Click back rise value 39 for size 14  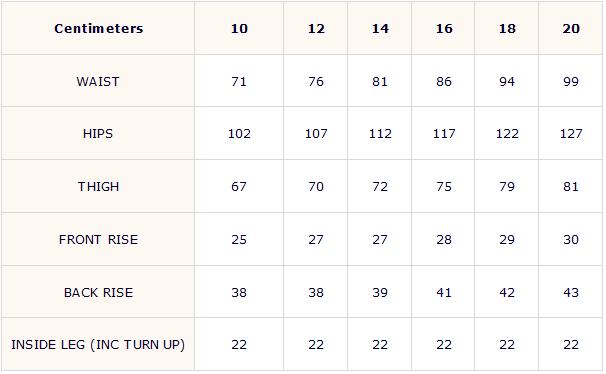(380, 292)
